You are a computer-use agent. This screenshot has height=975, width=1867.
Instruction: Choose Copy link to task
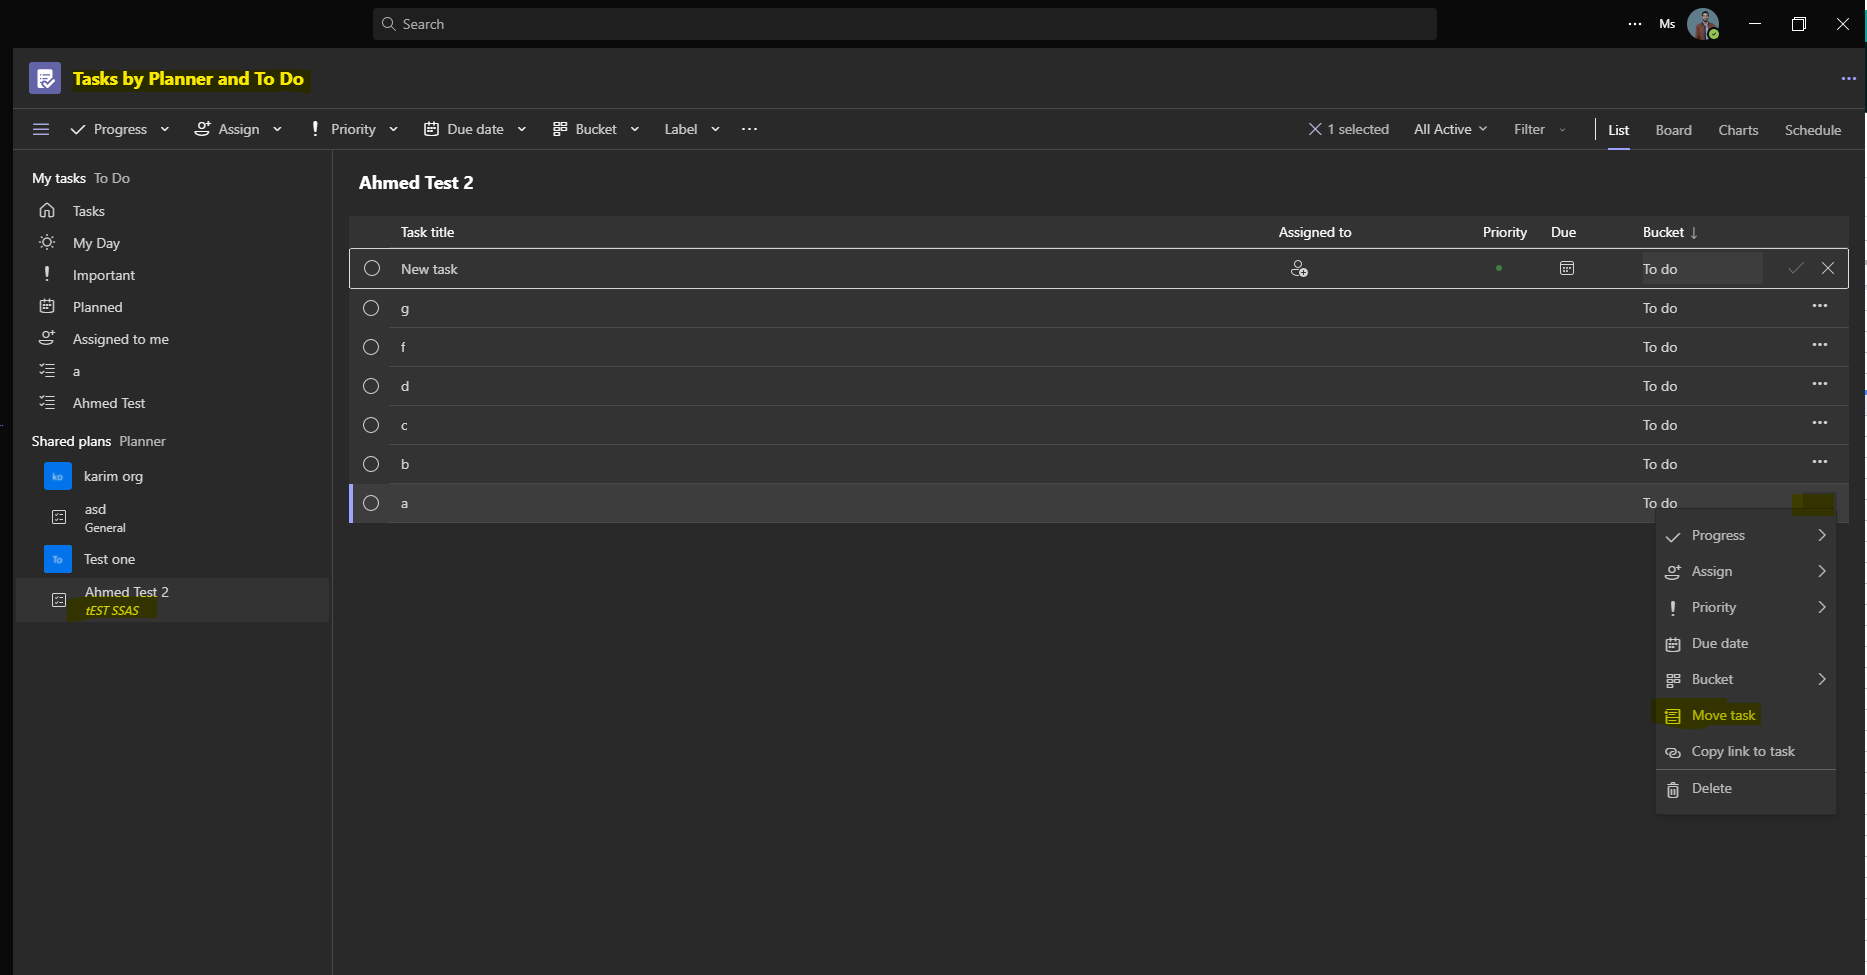1745,751
